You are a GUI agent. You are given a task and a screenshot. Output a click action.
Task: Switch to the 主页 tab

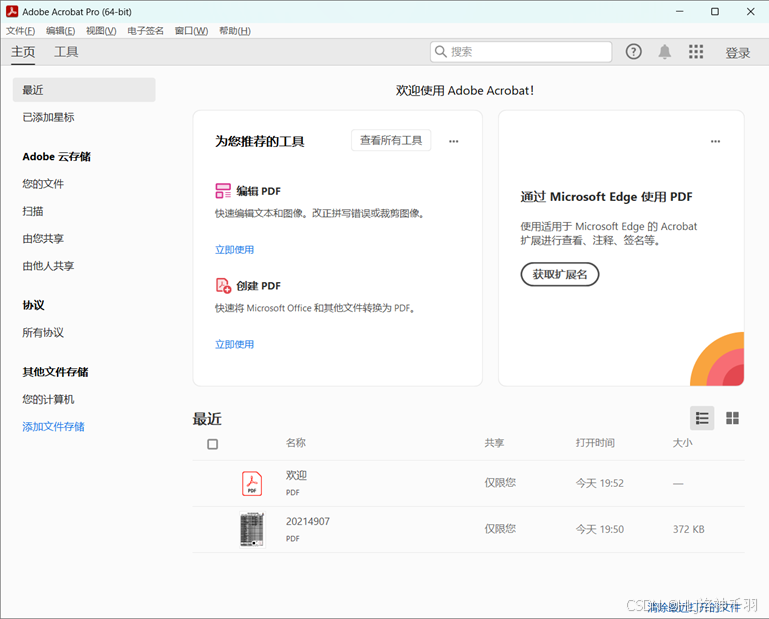tap(23, 52)
